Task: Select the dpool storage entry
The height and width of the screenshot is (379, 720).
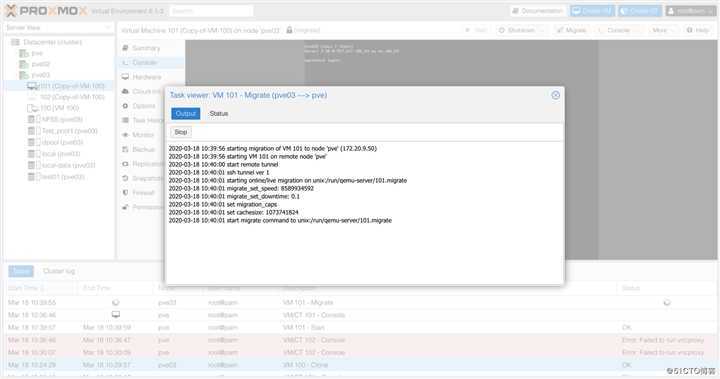Action: pyautogui.click(x=56, y=142)
